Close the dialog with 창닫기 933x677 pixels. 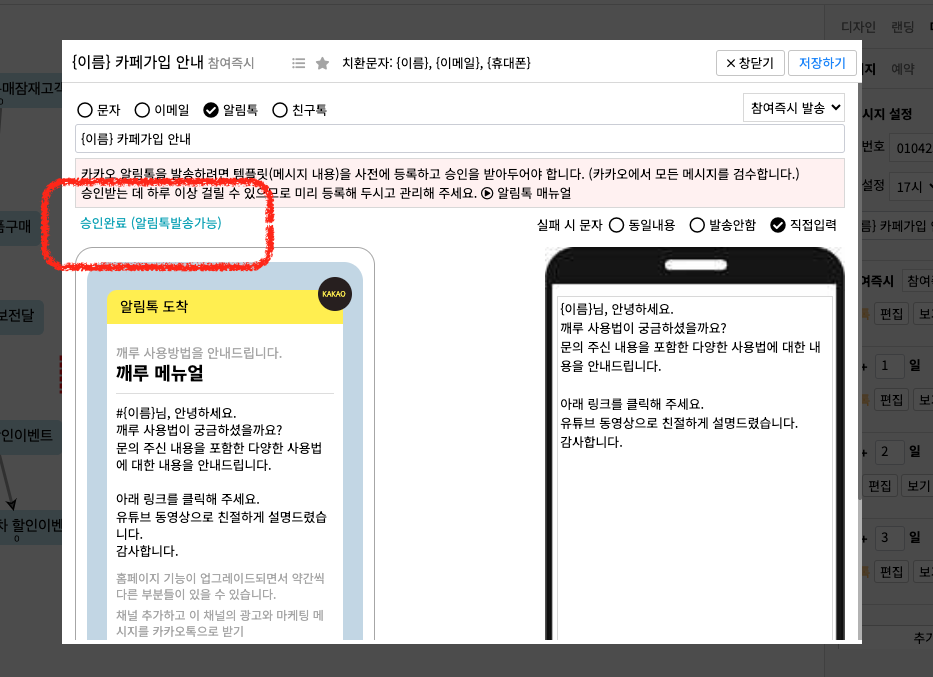tap(750, 63)
